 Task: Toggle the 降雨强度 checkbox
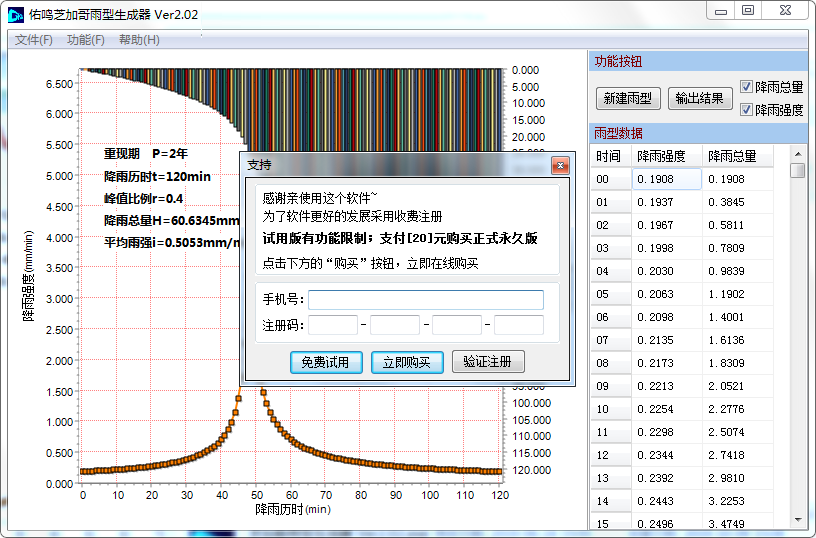click(746, 109)
